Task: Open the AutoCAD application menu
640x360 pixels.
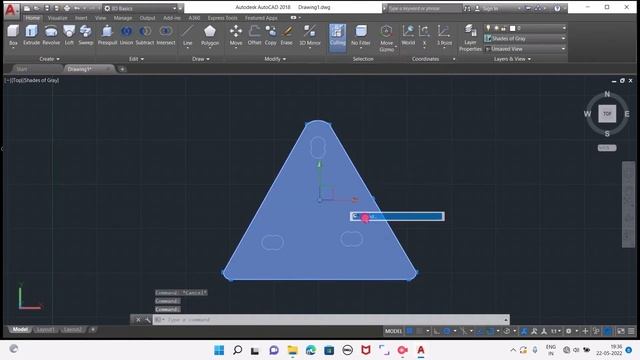Action: coord(11,10)
